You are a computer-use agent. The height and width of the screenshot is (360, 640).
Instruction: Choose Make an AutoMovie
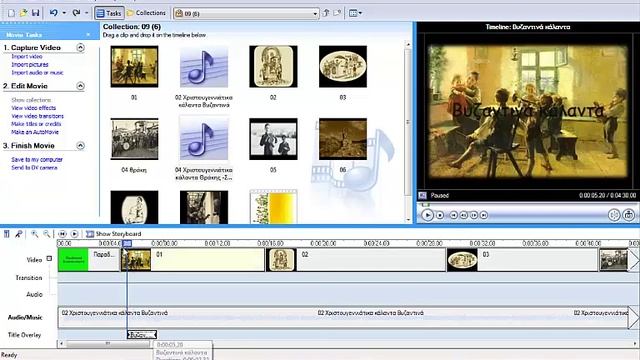35,132
